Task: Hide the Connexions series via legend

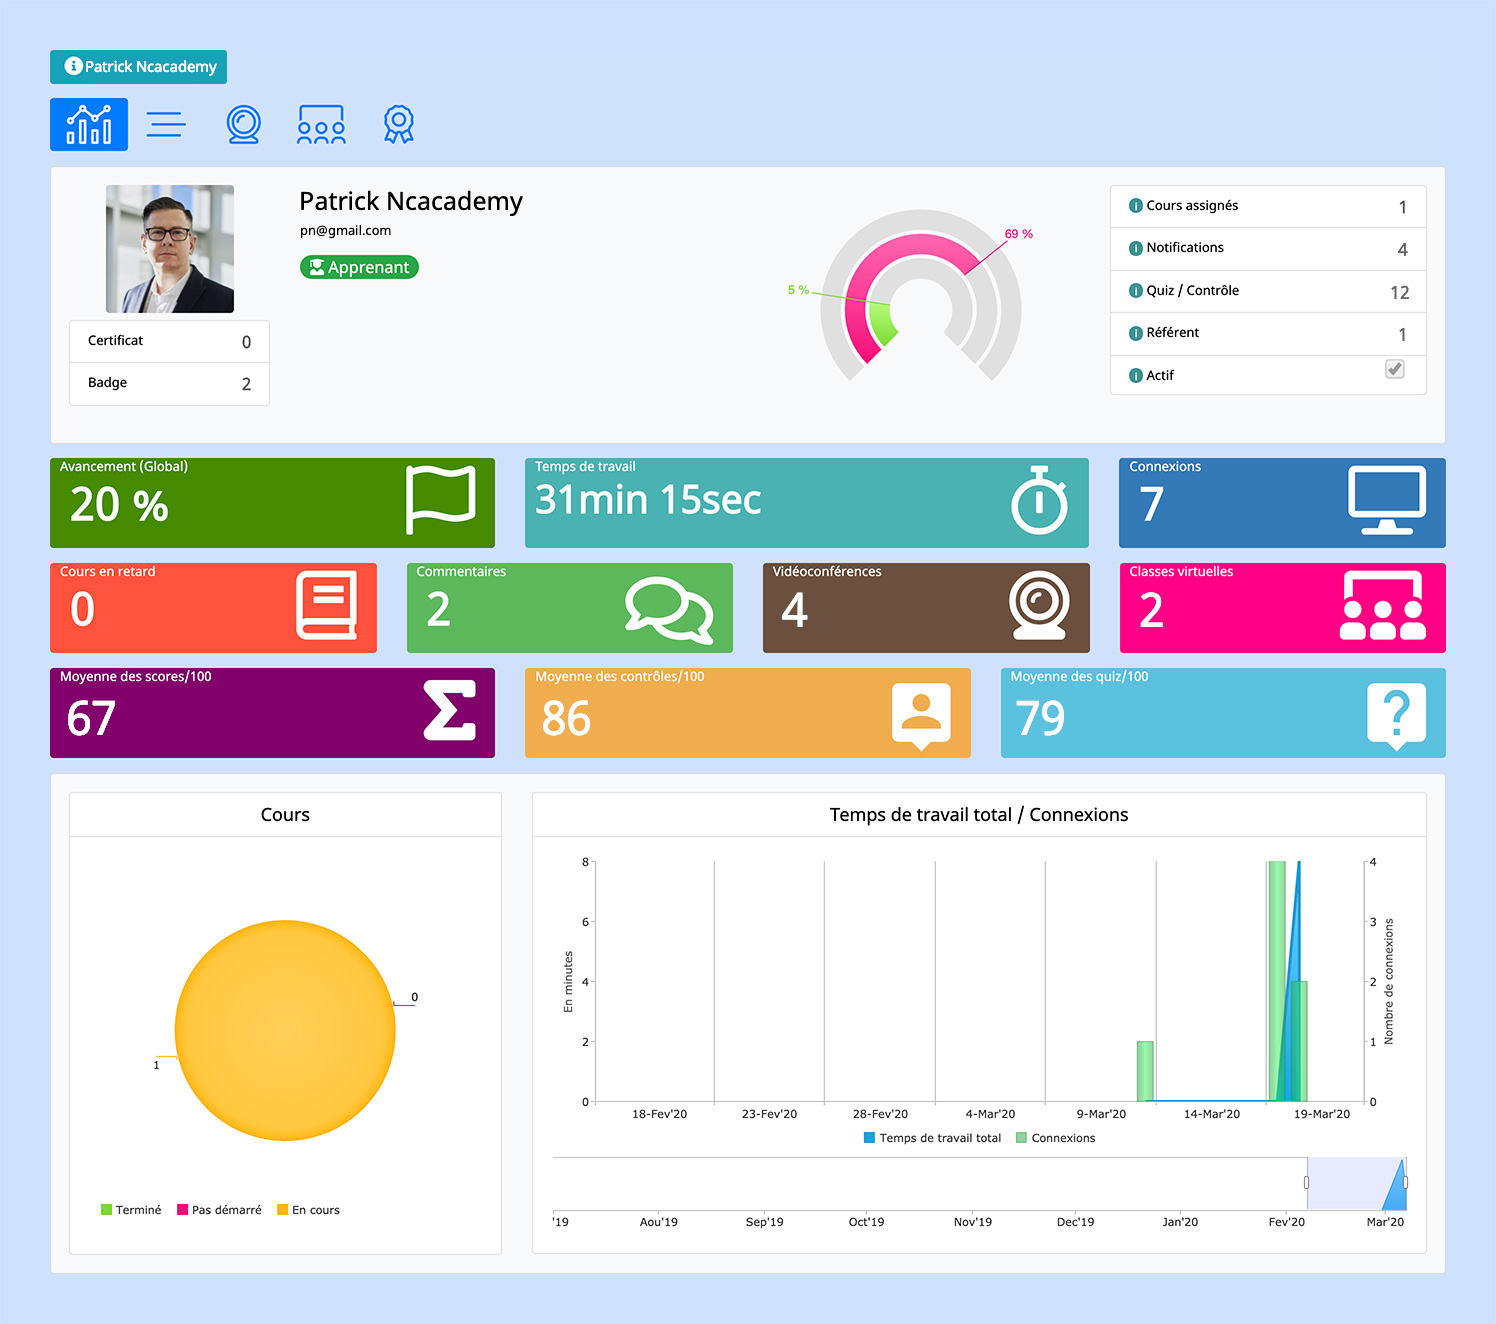Action: [1056, 1138]
